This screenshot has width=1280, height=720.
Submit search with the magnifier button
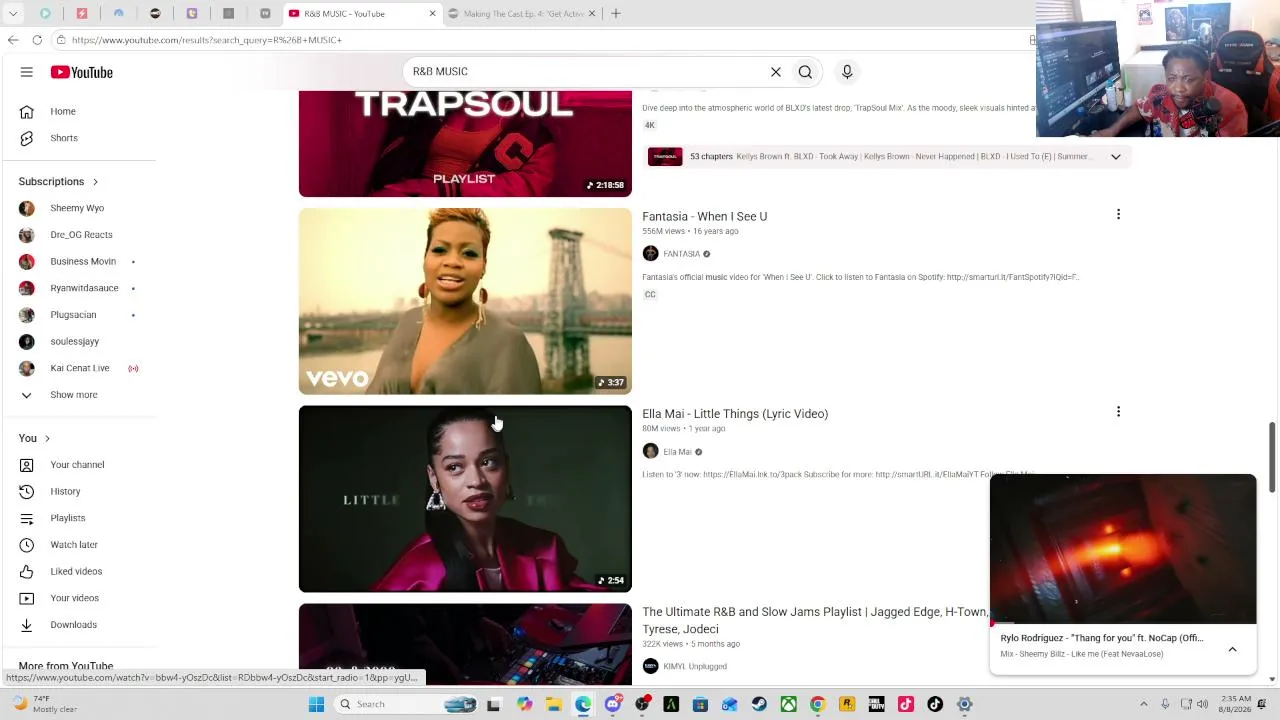805,72
